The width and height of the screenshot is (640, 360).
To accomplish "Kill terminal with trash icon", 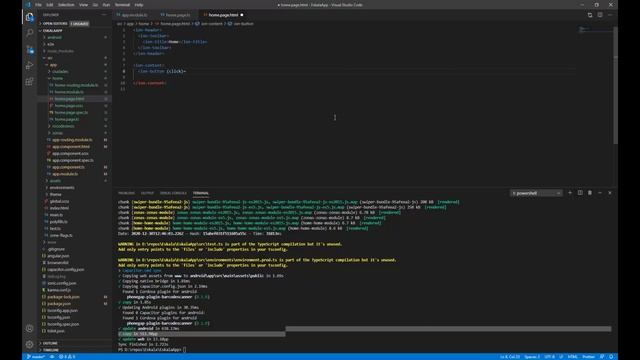I will click(590, 193).
